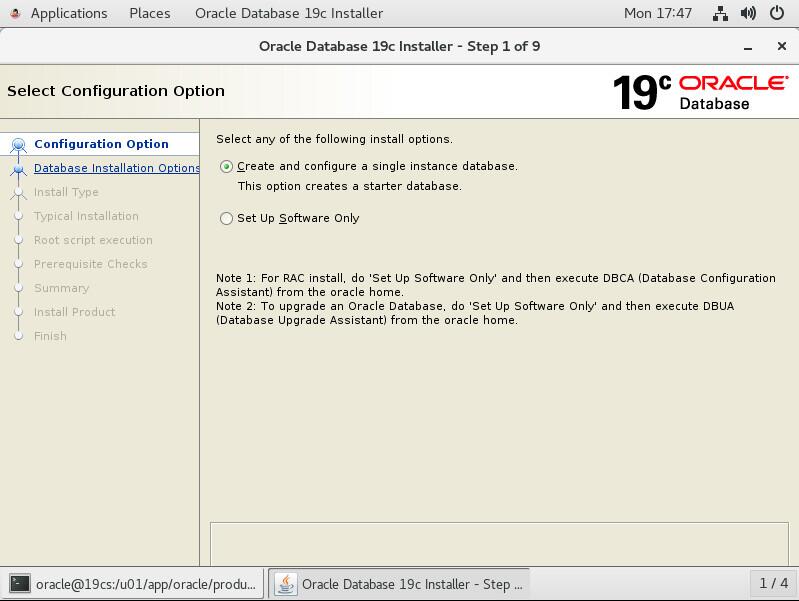Image resolution: width=799 pixels, height=601 pixels.
Task: Open the Mon 17:47 clock calendar
Action: [x=657, y=14]
